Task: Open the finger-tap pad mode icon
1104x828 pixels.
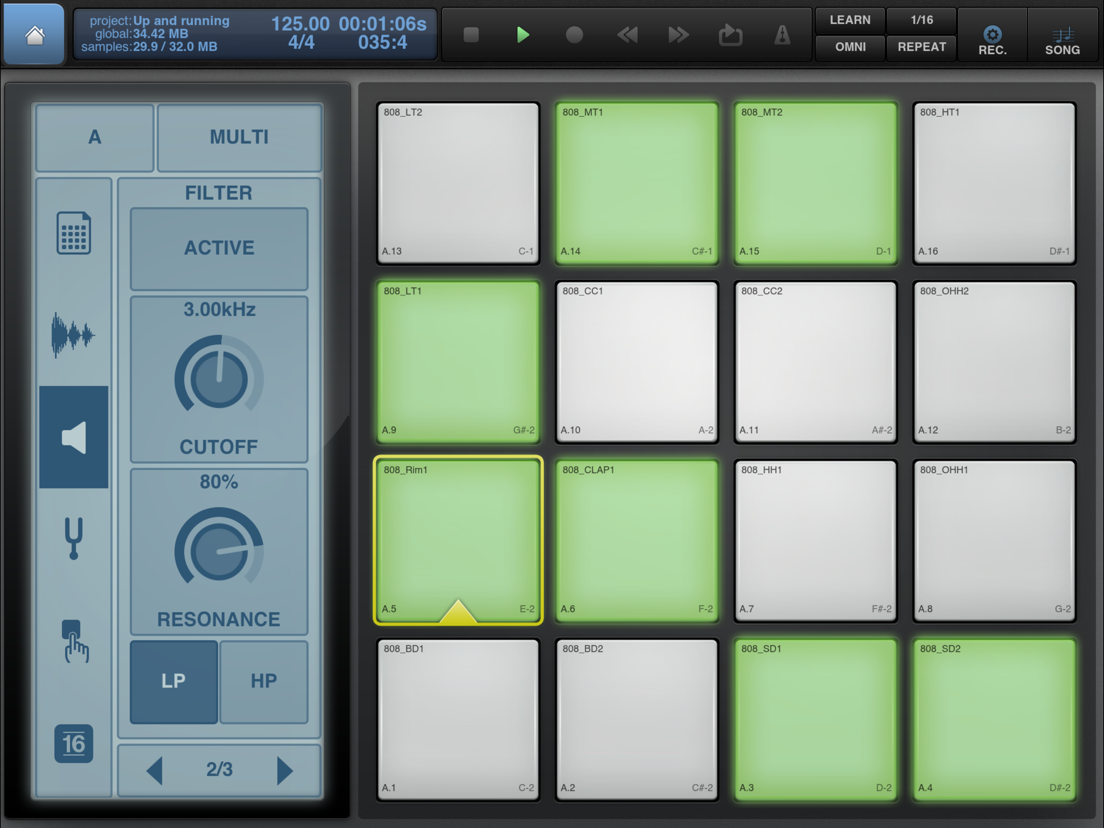Action: coord(75,641)
